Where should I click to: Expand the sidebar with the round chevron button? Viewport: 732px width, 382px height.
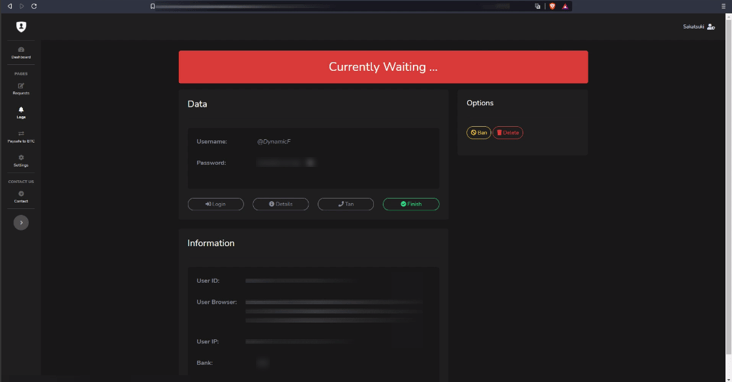pyautogui.click(x=21, y=223)
